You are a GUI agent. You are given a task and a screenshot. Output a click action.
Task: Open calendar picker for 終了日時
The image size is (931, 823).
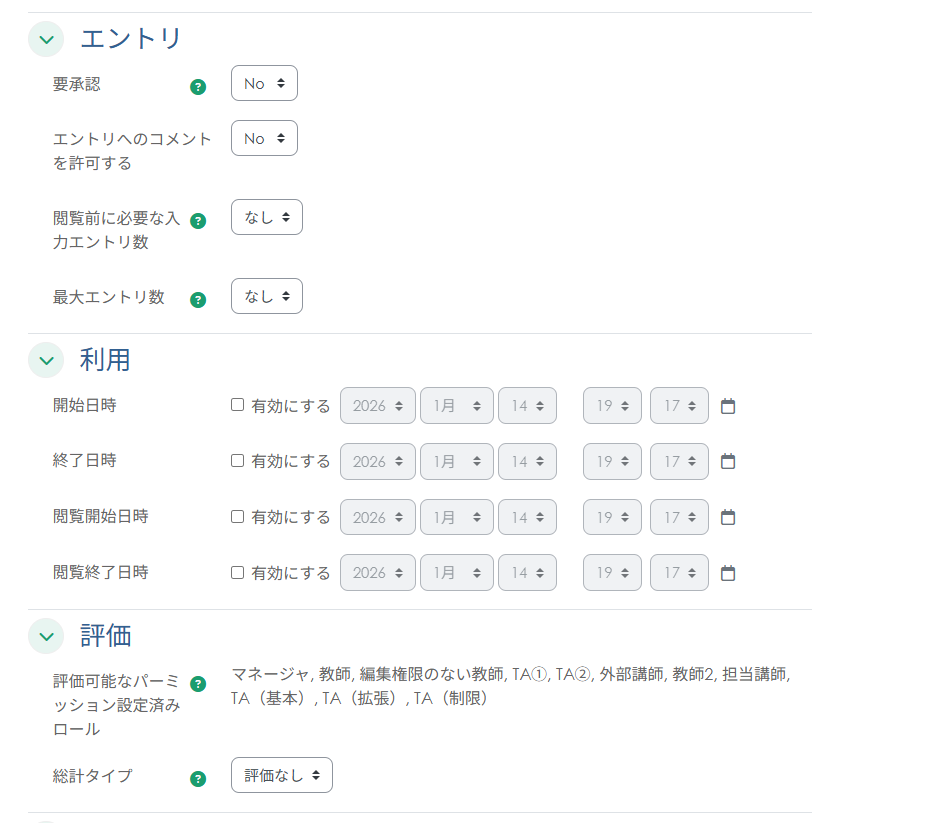(x=728, y=461)
